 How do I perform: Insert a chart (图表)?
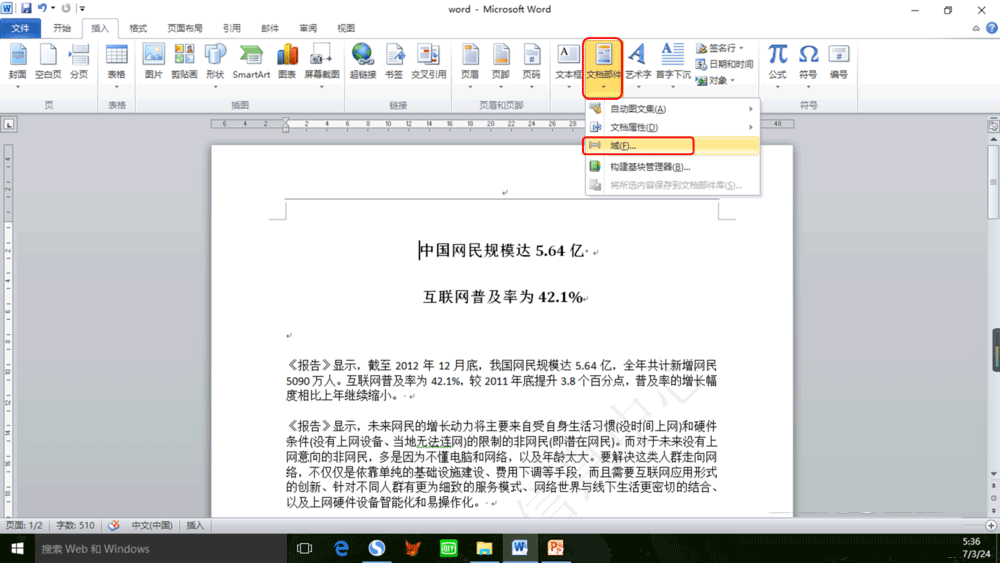tap(287, 62)
